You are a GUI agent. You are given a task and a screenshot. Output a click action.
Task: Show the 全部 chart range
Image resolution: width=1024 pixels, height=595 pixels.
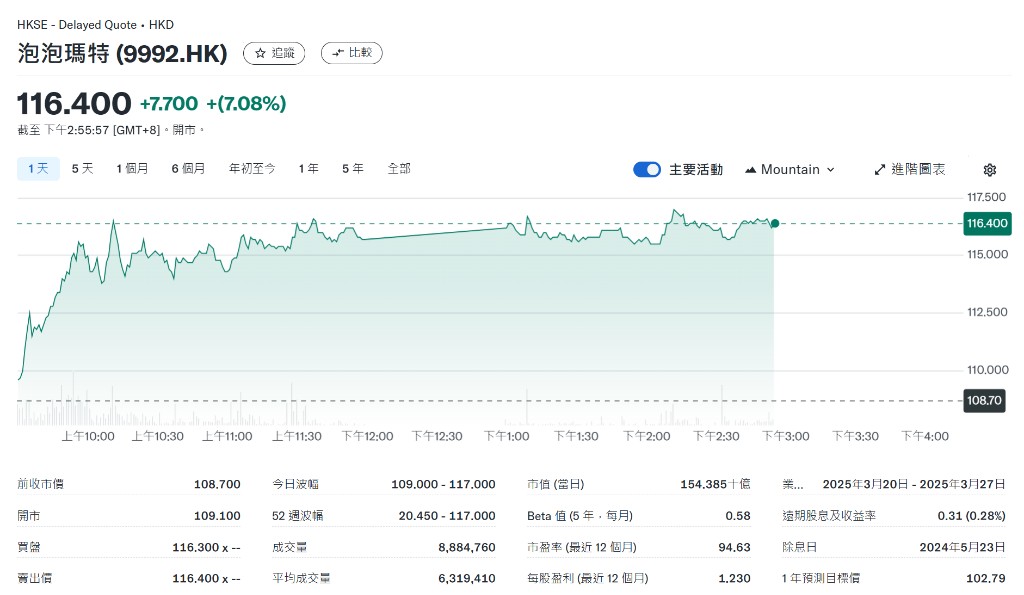[399, 169]
